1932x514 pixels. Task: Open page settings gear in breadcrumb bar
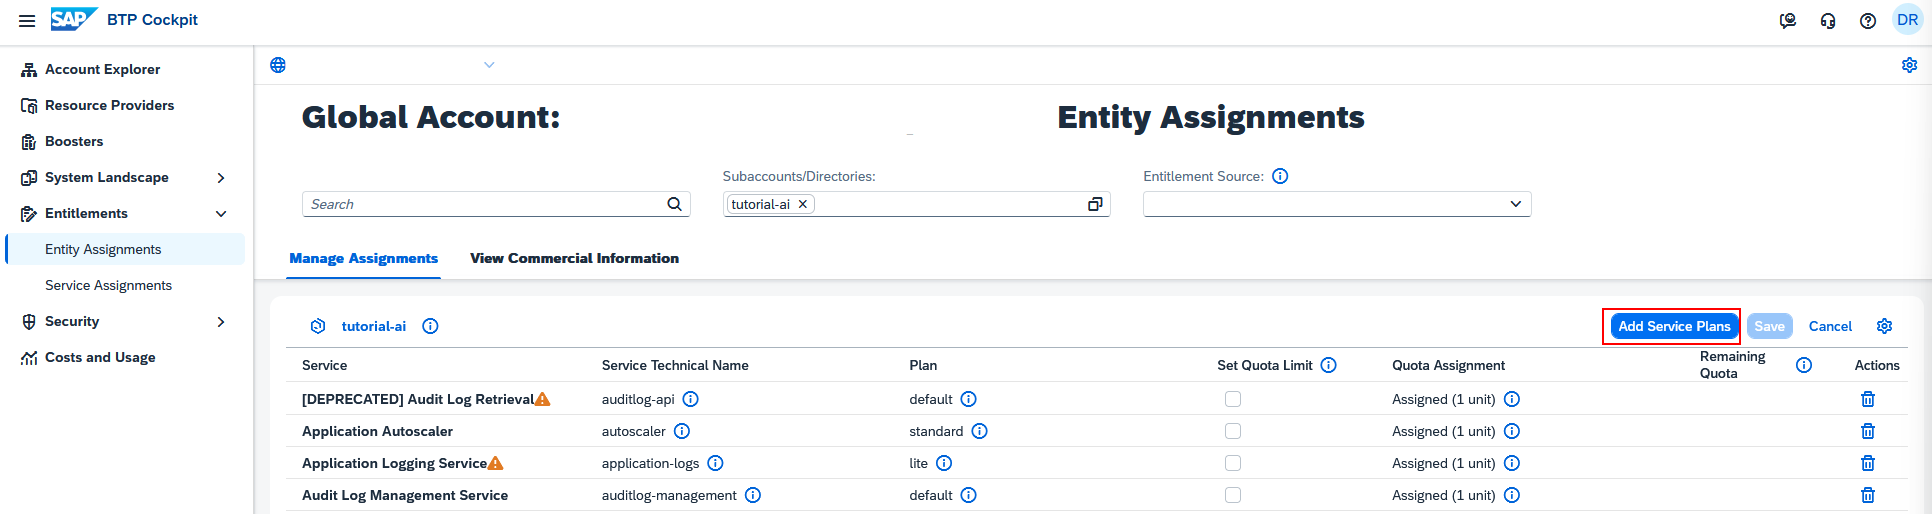[x=1909, y=65]
